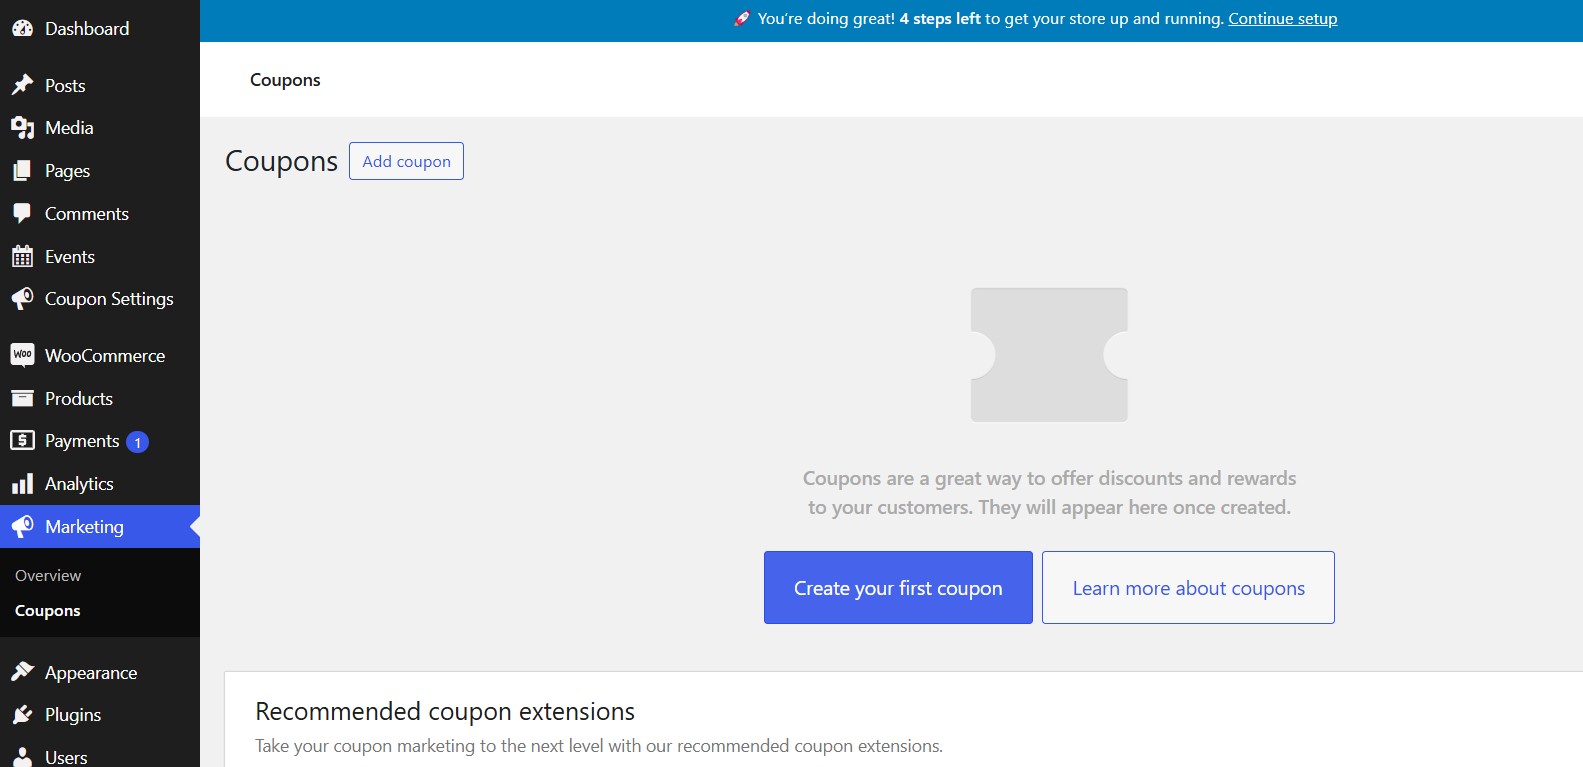Open the Events menu
Screen dimensions: 1583x767
pyautogui.click(x=100, y=257)
